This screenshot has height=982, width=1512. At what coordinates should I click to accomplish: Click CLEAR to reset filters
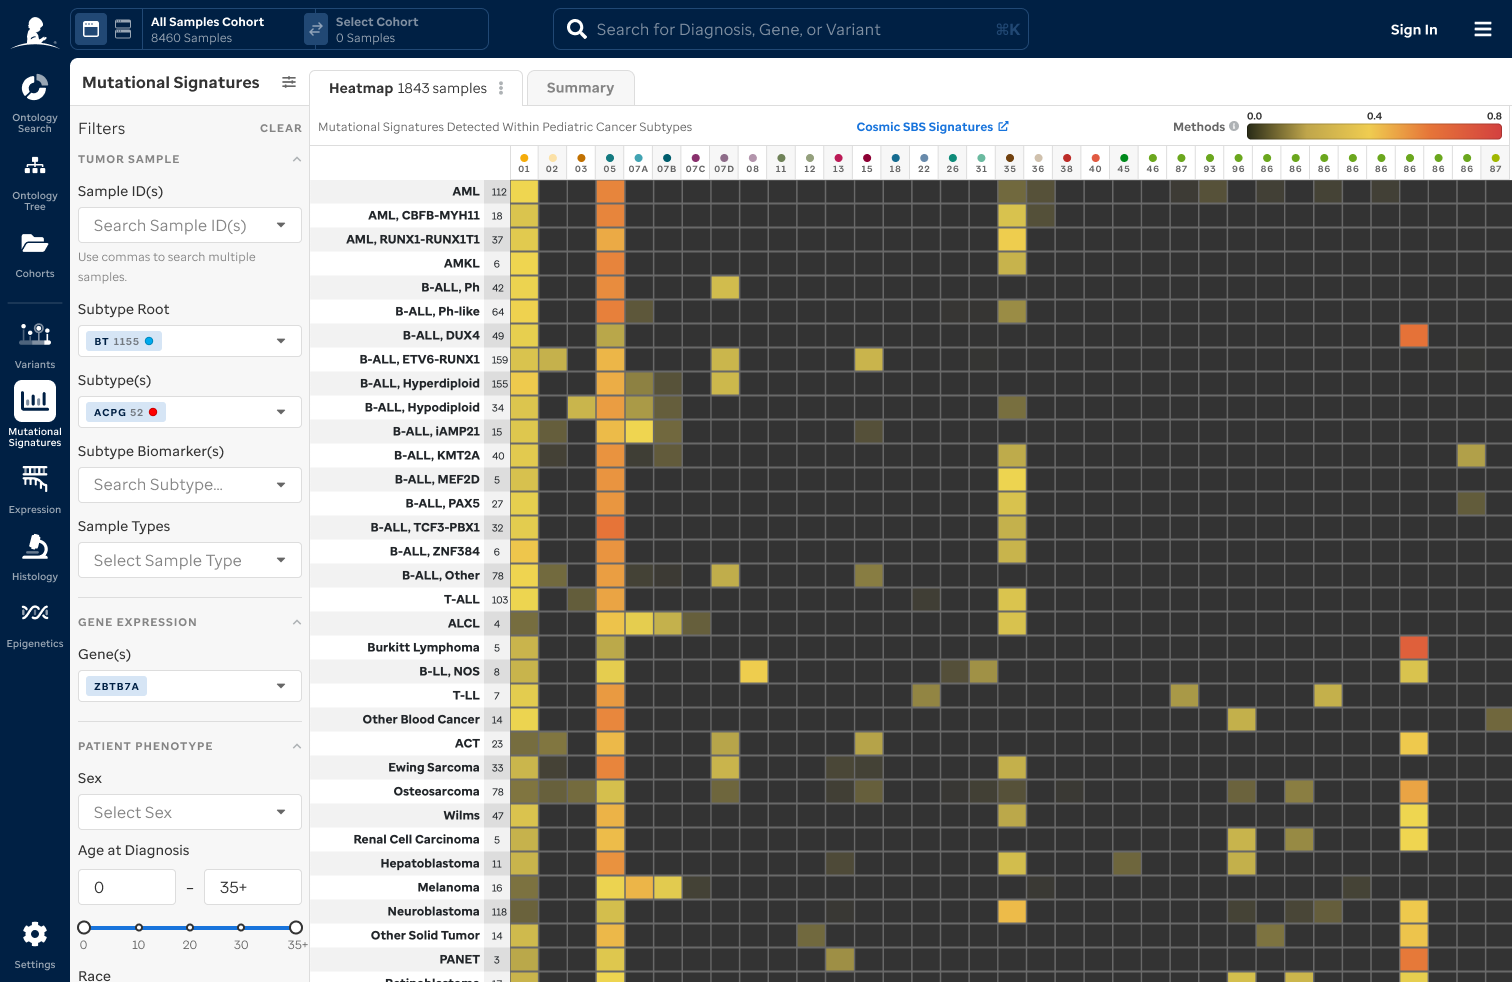[x=280, y=128]
